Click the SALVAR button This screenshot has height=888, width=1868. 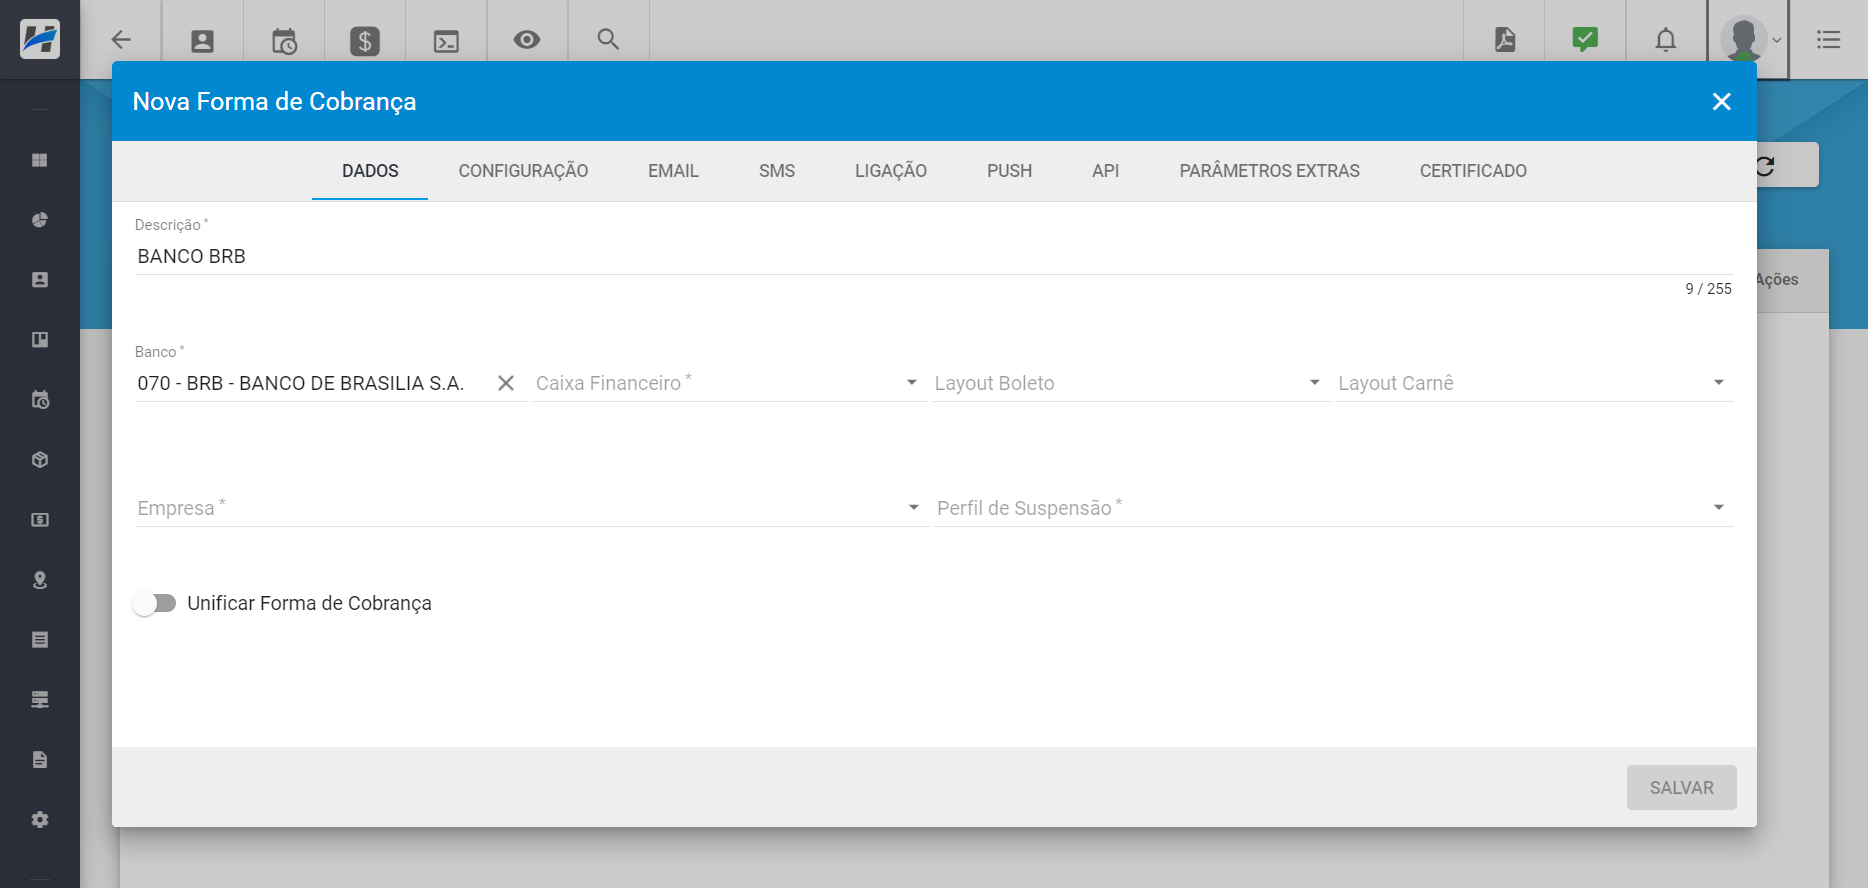tap(1682, 788)
